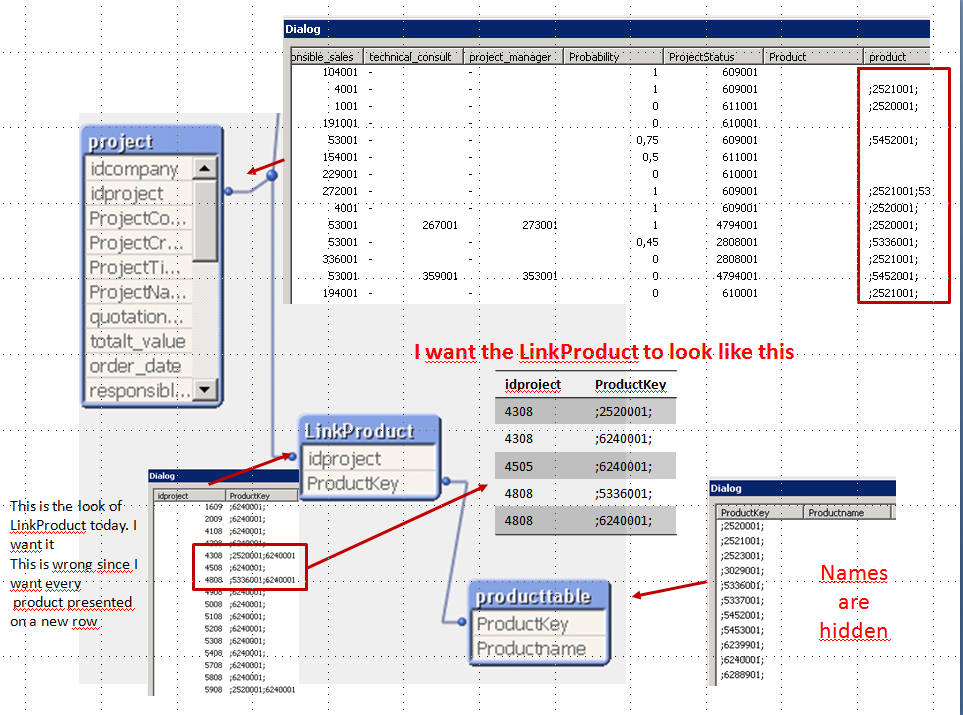
Task: Select the idproject field in project table
Action: pos(139,193)
